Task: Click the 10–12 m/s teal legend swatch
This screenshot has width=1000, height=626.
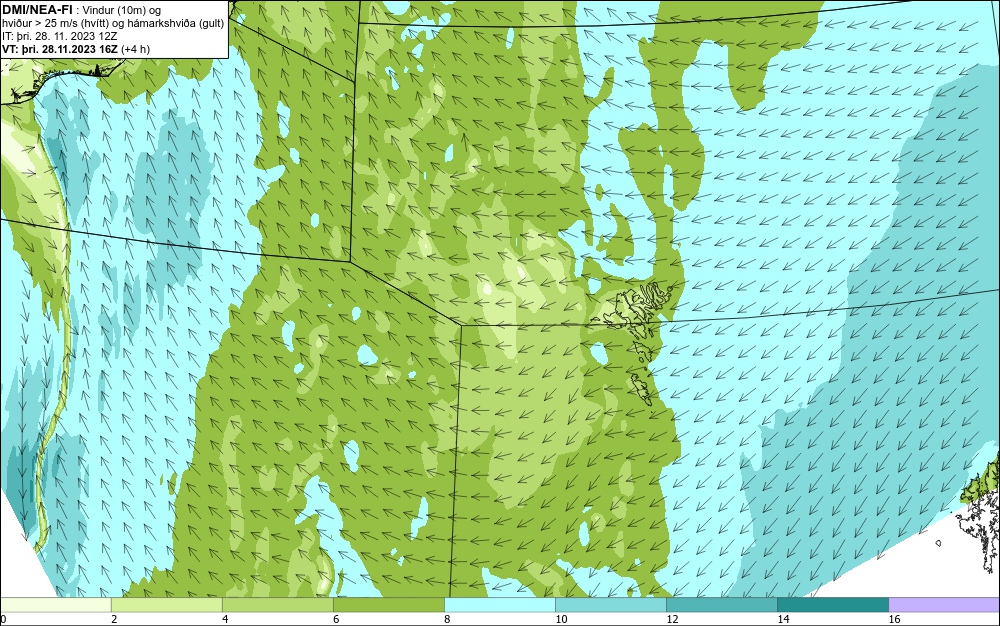Action: [x=610, y=605]
